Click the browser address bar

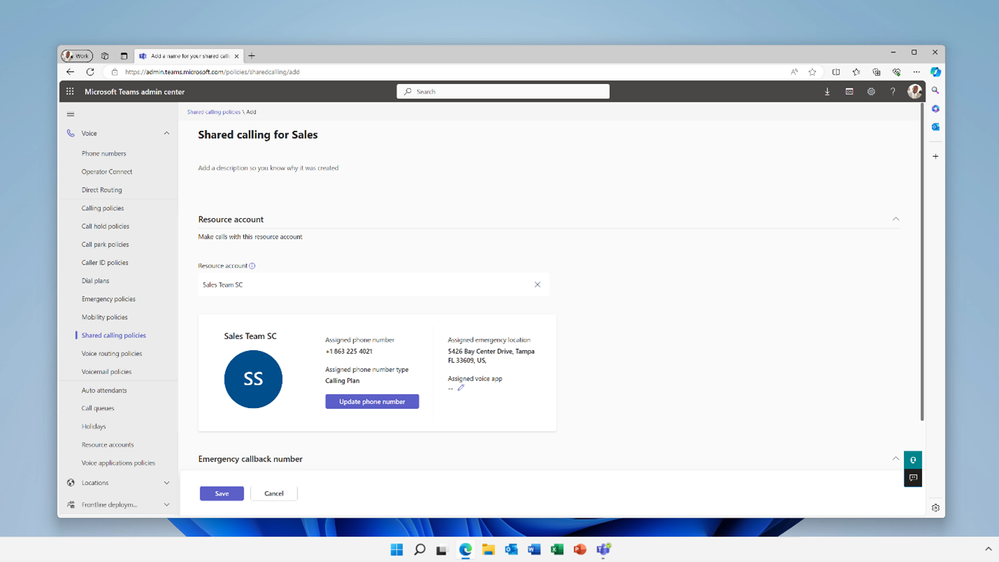point(446,72)
